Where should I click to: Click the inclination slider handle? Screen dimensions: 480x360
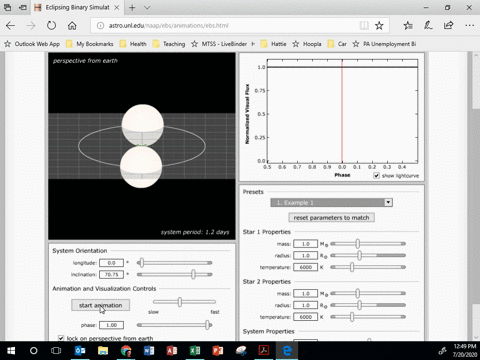193,274
